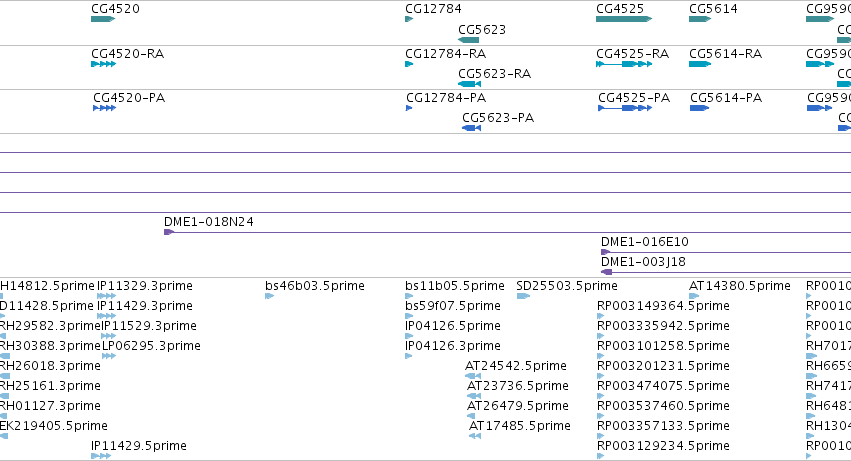Open the CG5623-RA transcript label
Viewport: 851px width, 461px height.
[x=494, y=74]
